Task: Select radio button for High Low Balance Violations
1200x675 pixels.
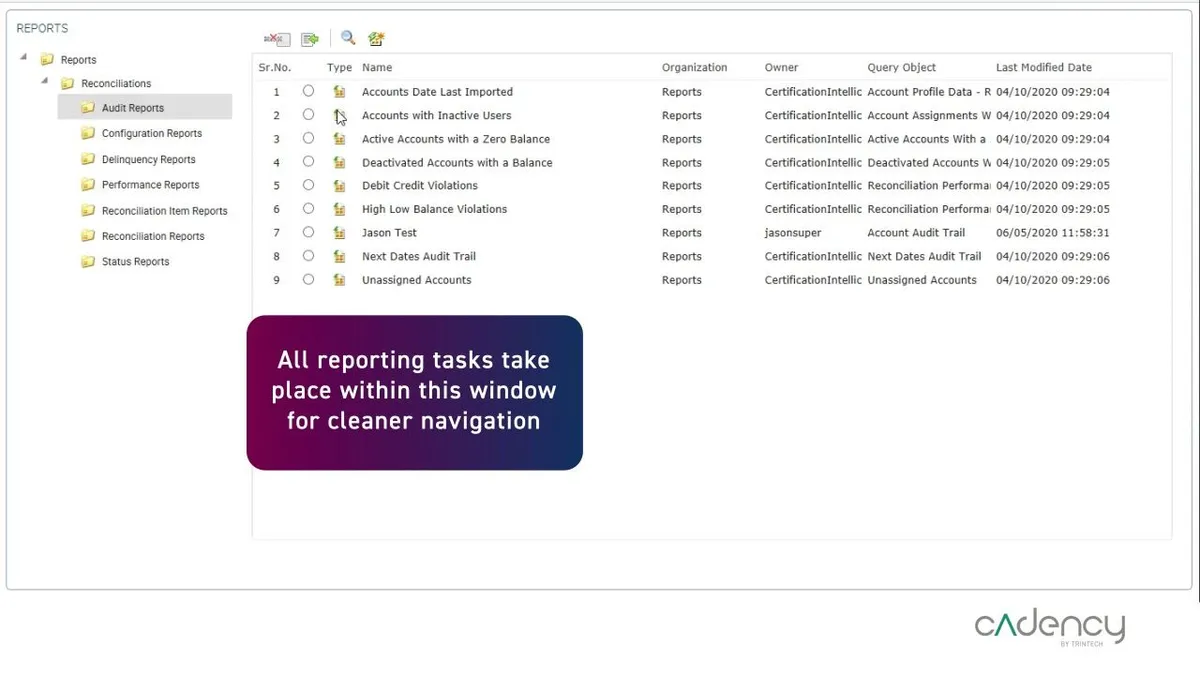Action: 308,208
